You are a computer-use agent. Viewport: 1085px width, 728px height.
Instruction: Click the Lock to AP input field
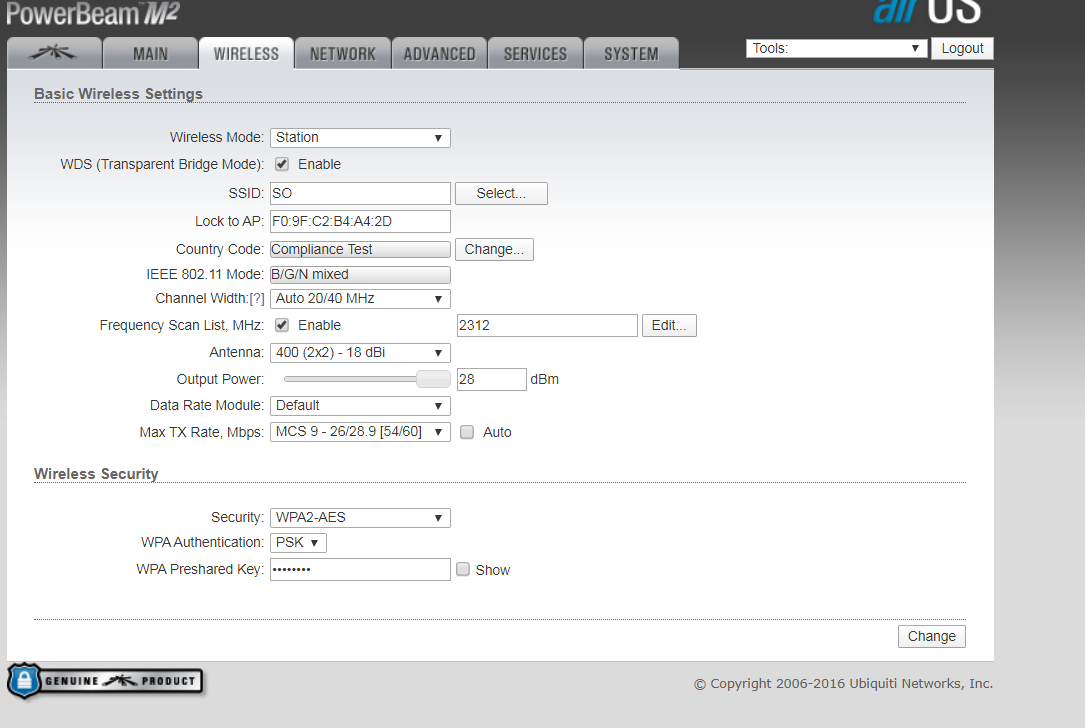(360, 221)
